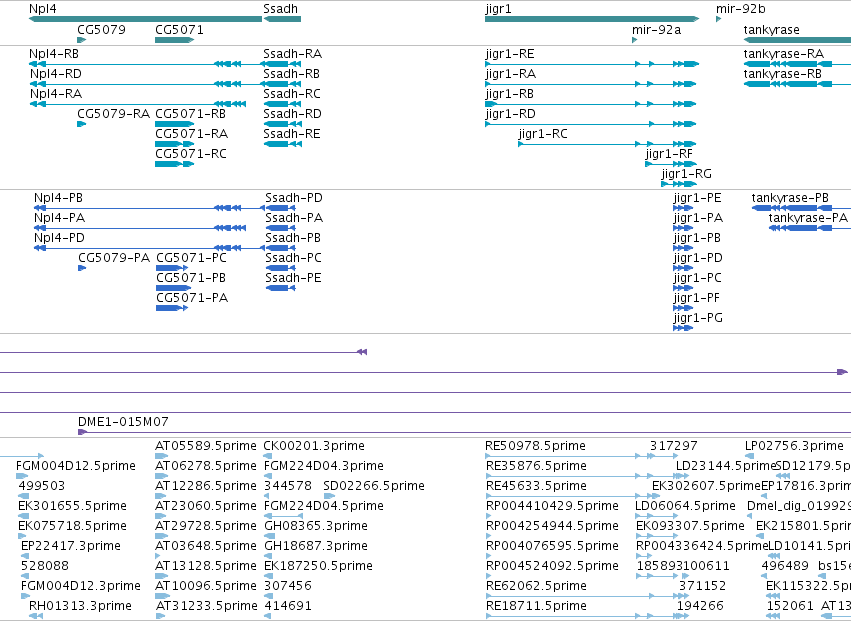The height and width of the screenshot is (621, 851).
Task: Select the tankyrase gene bar
Action: click(x=797, y=40)
